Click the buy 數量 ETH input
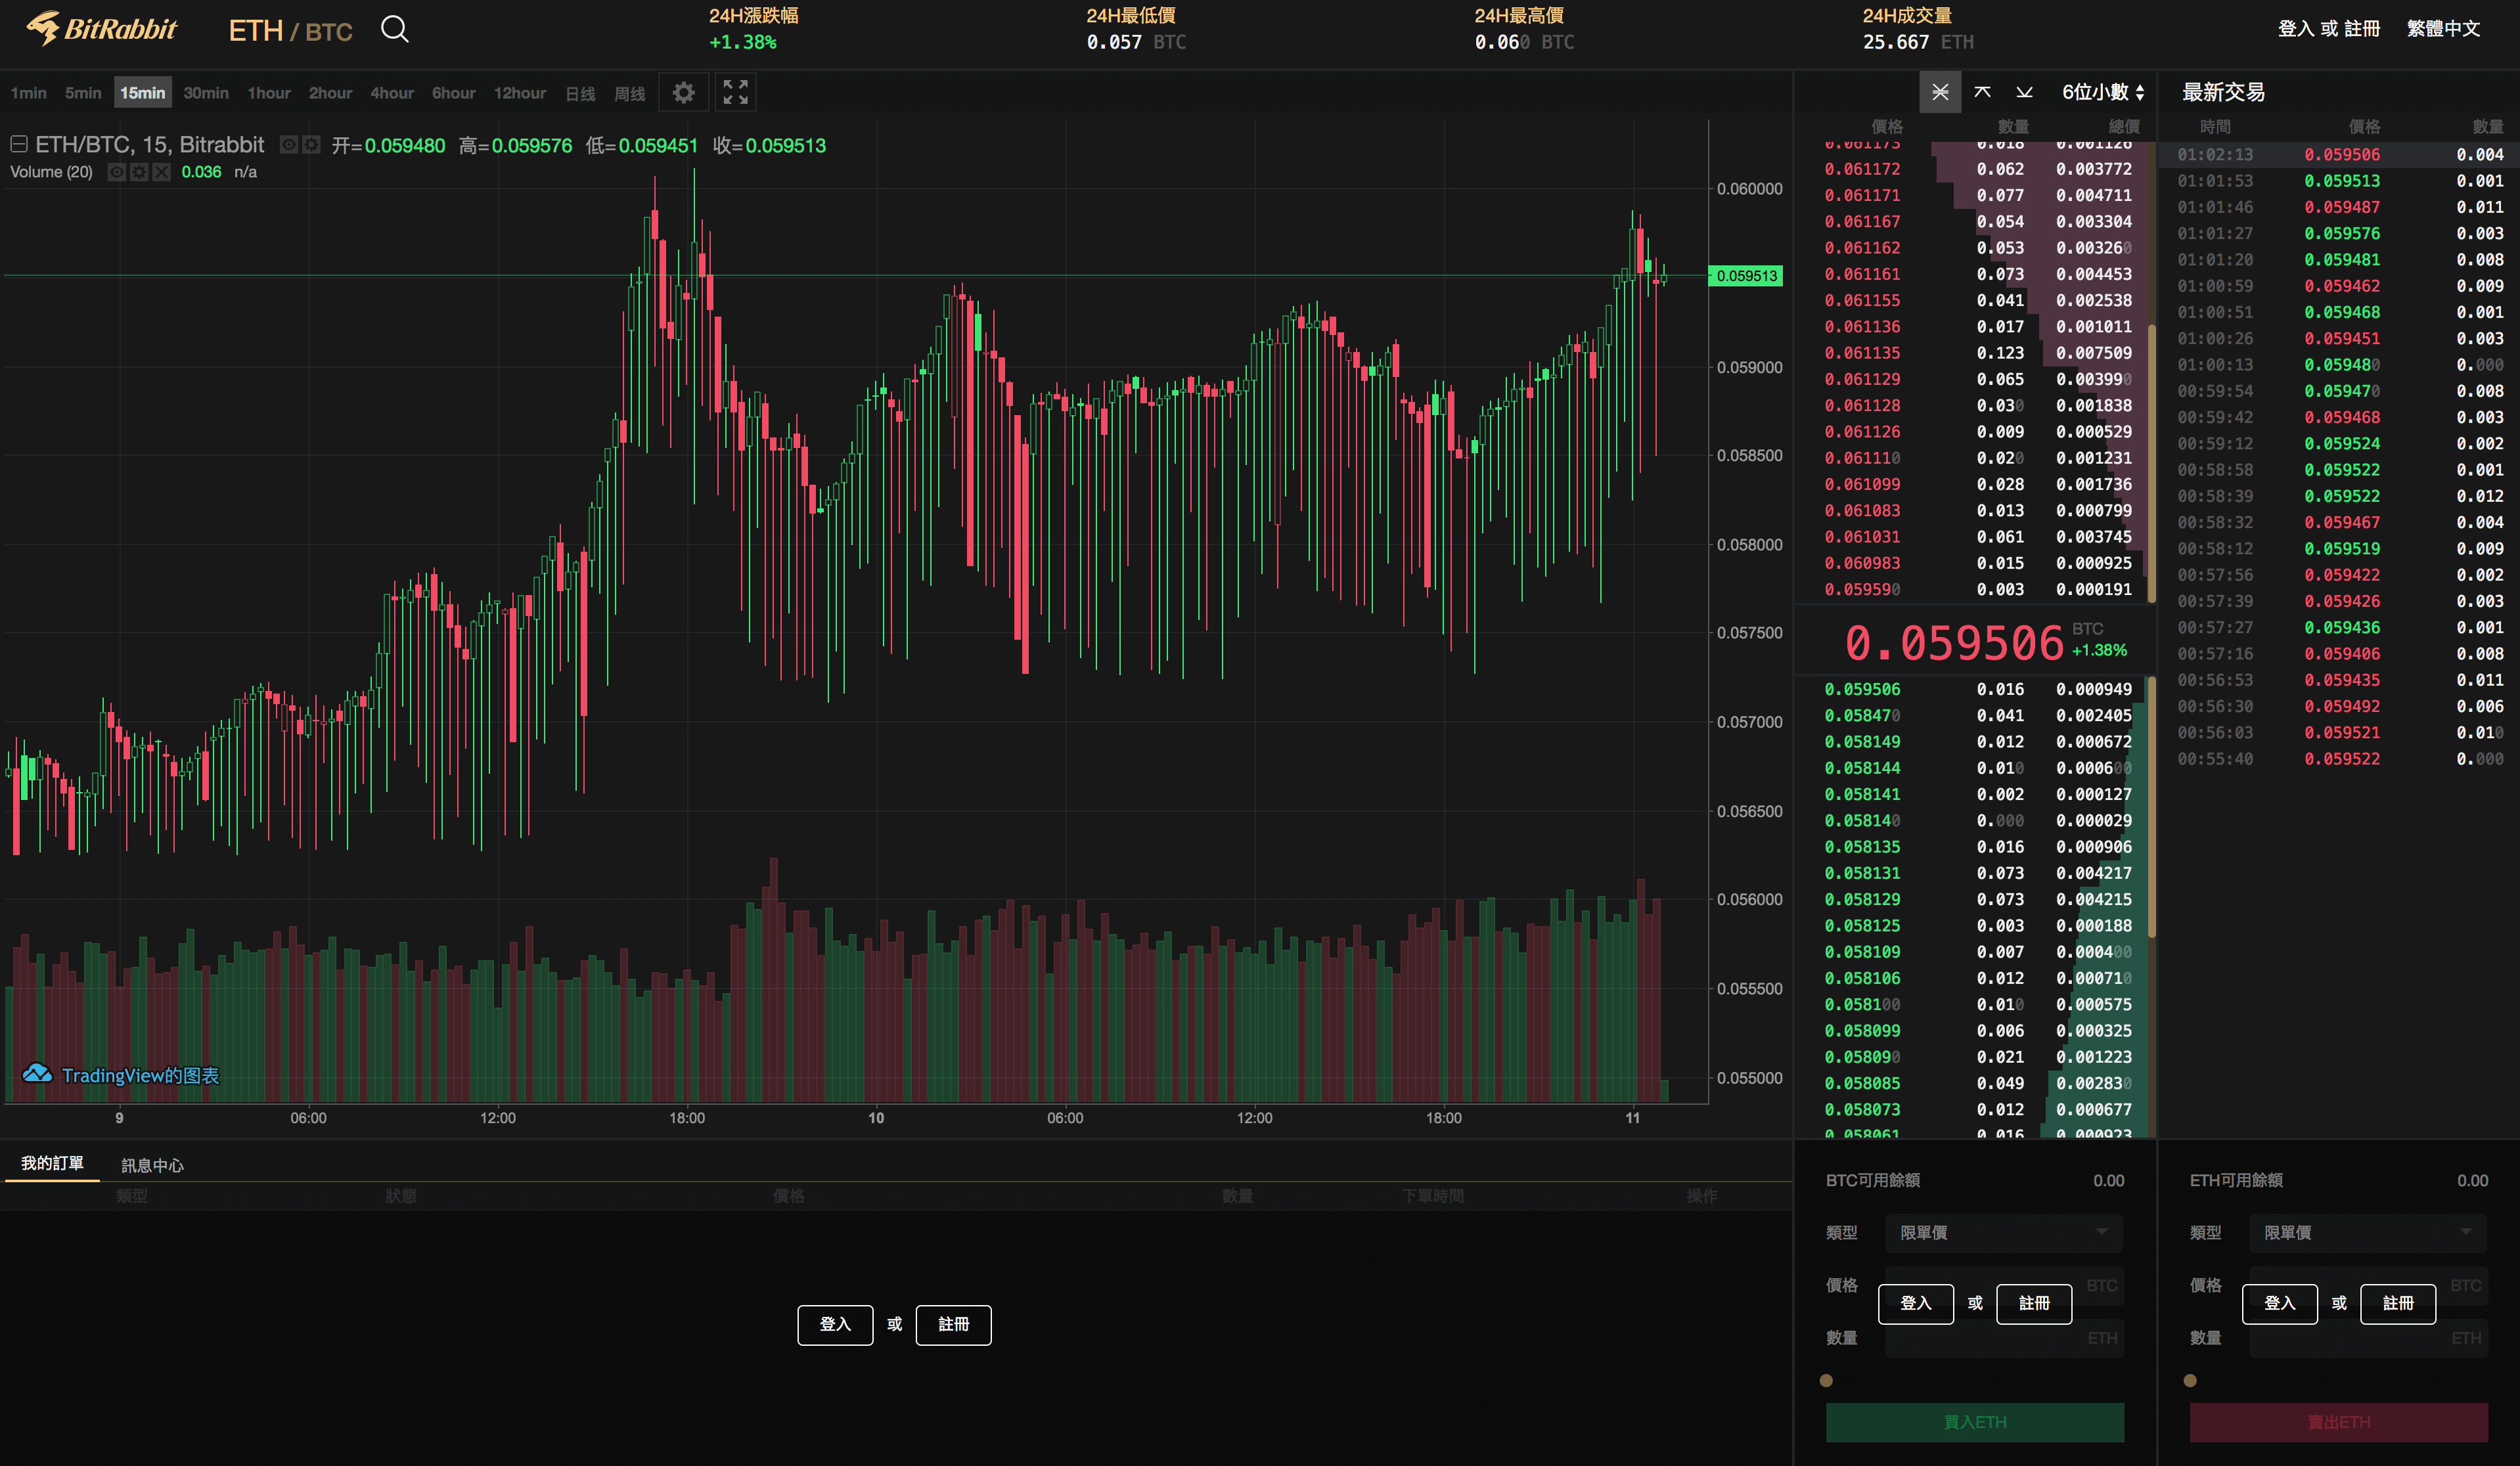 coord(2004,1338)
